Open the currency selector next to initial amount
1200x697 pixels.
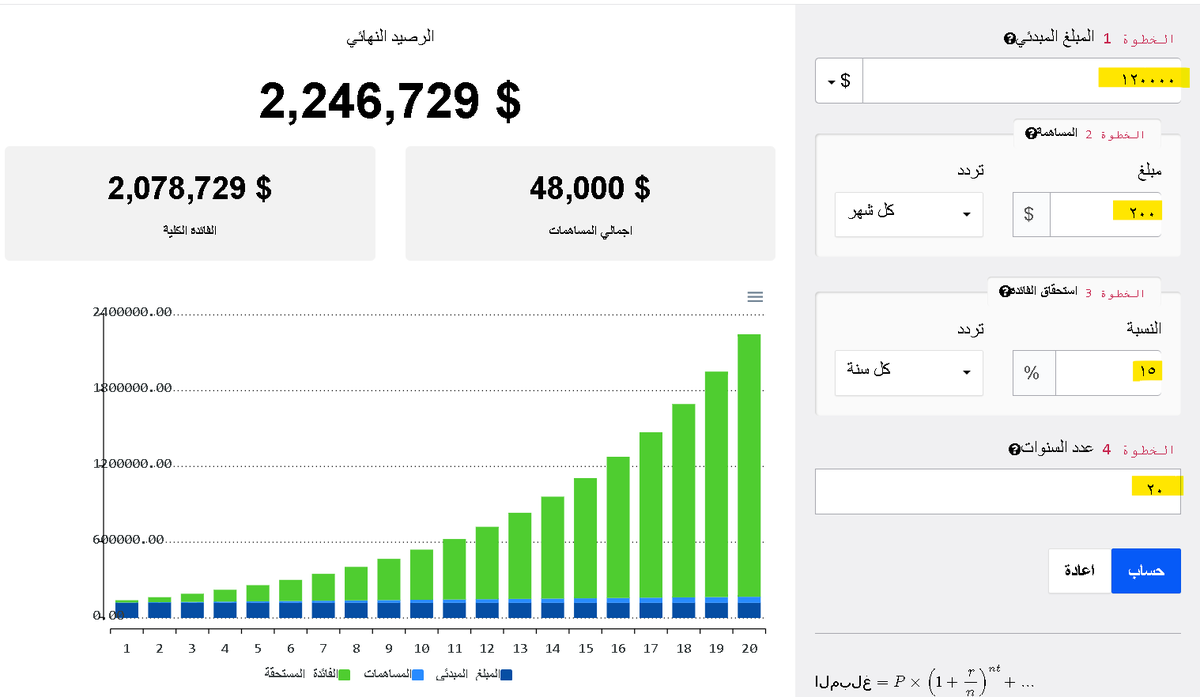833,80
